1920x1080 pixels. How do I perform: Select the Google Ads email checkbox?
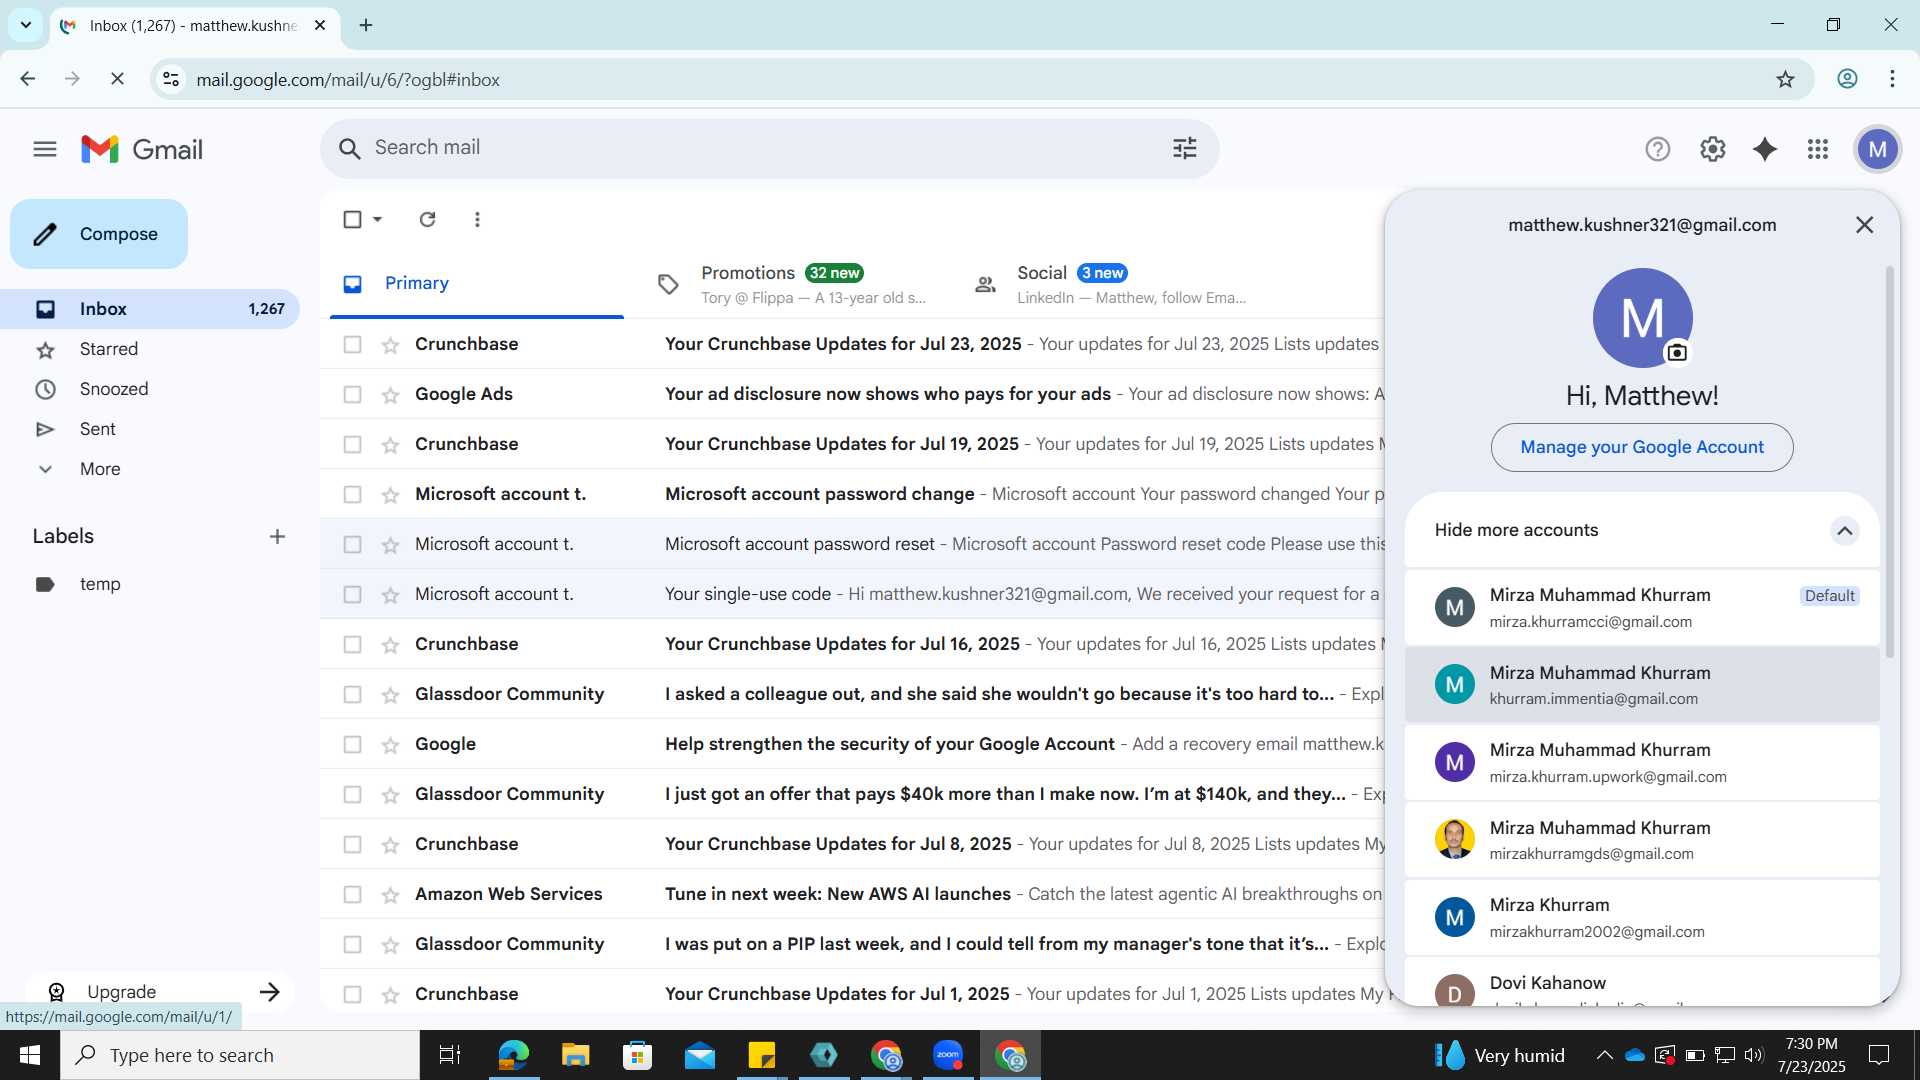click(352, 395)
